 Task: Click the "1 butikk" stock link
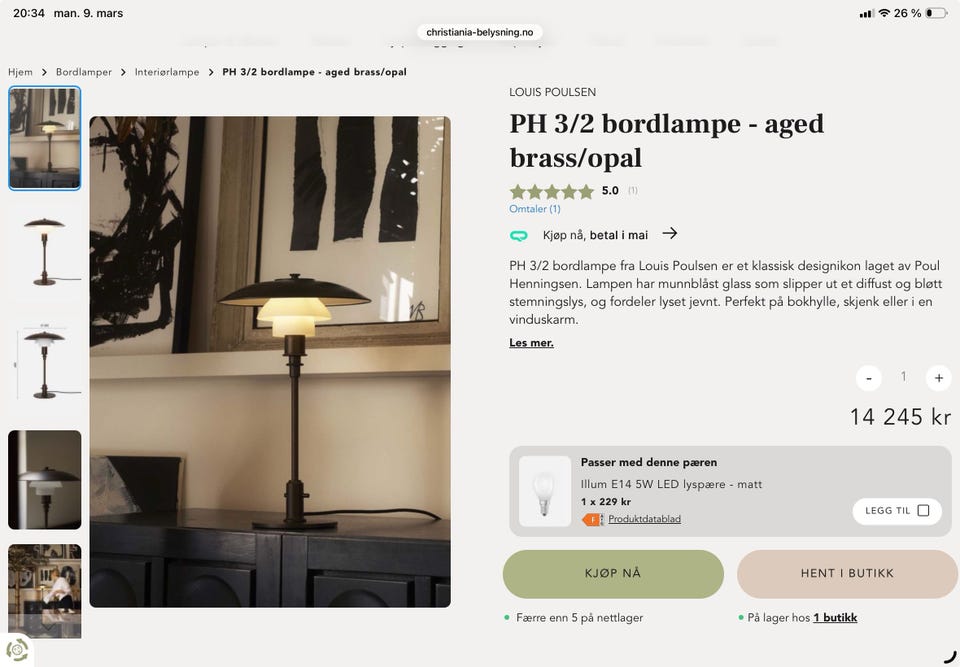pyautogui.click(x=834, y=617)
